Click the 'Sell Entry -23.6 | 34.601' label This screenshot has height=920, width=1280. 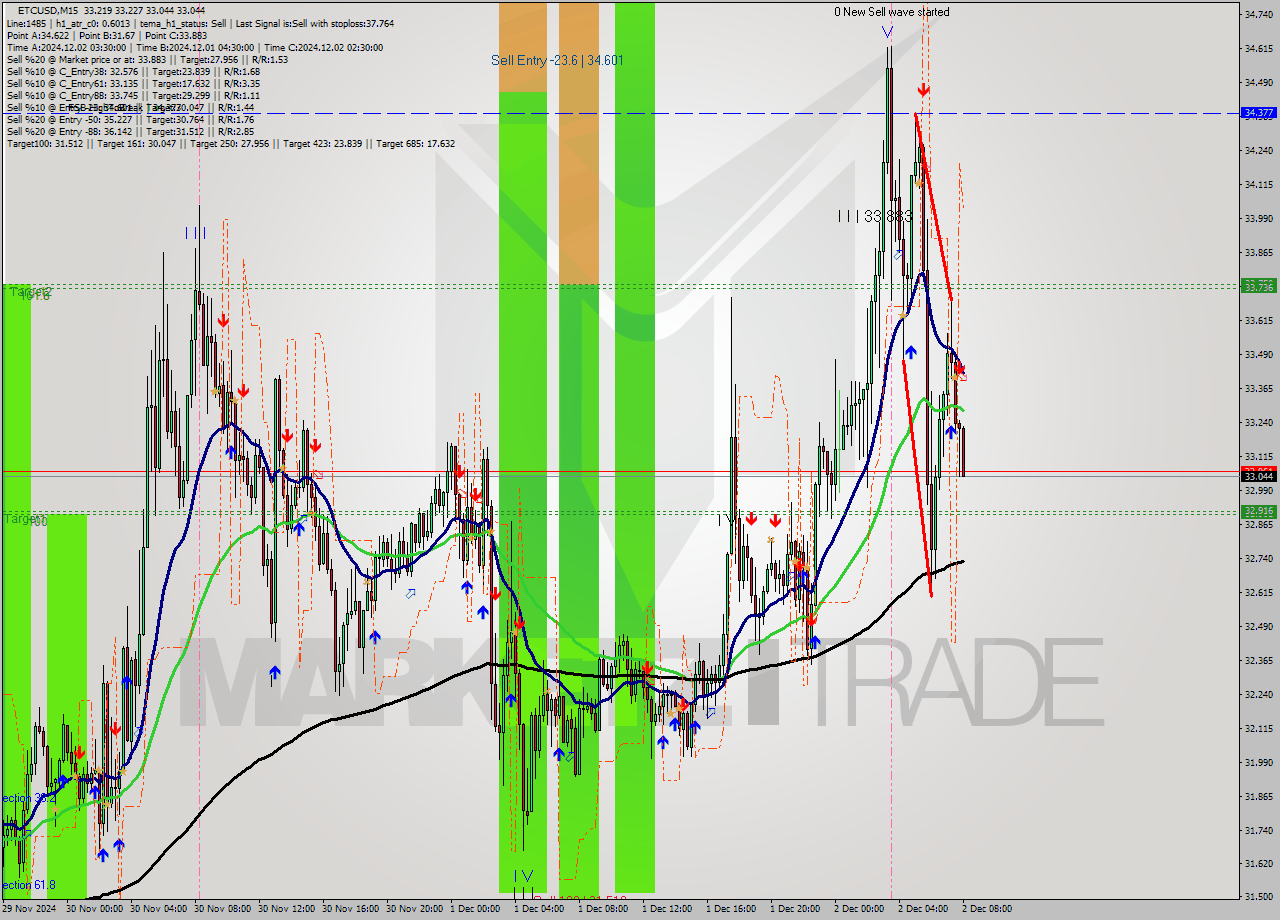click(x=557, y=60)
